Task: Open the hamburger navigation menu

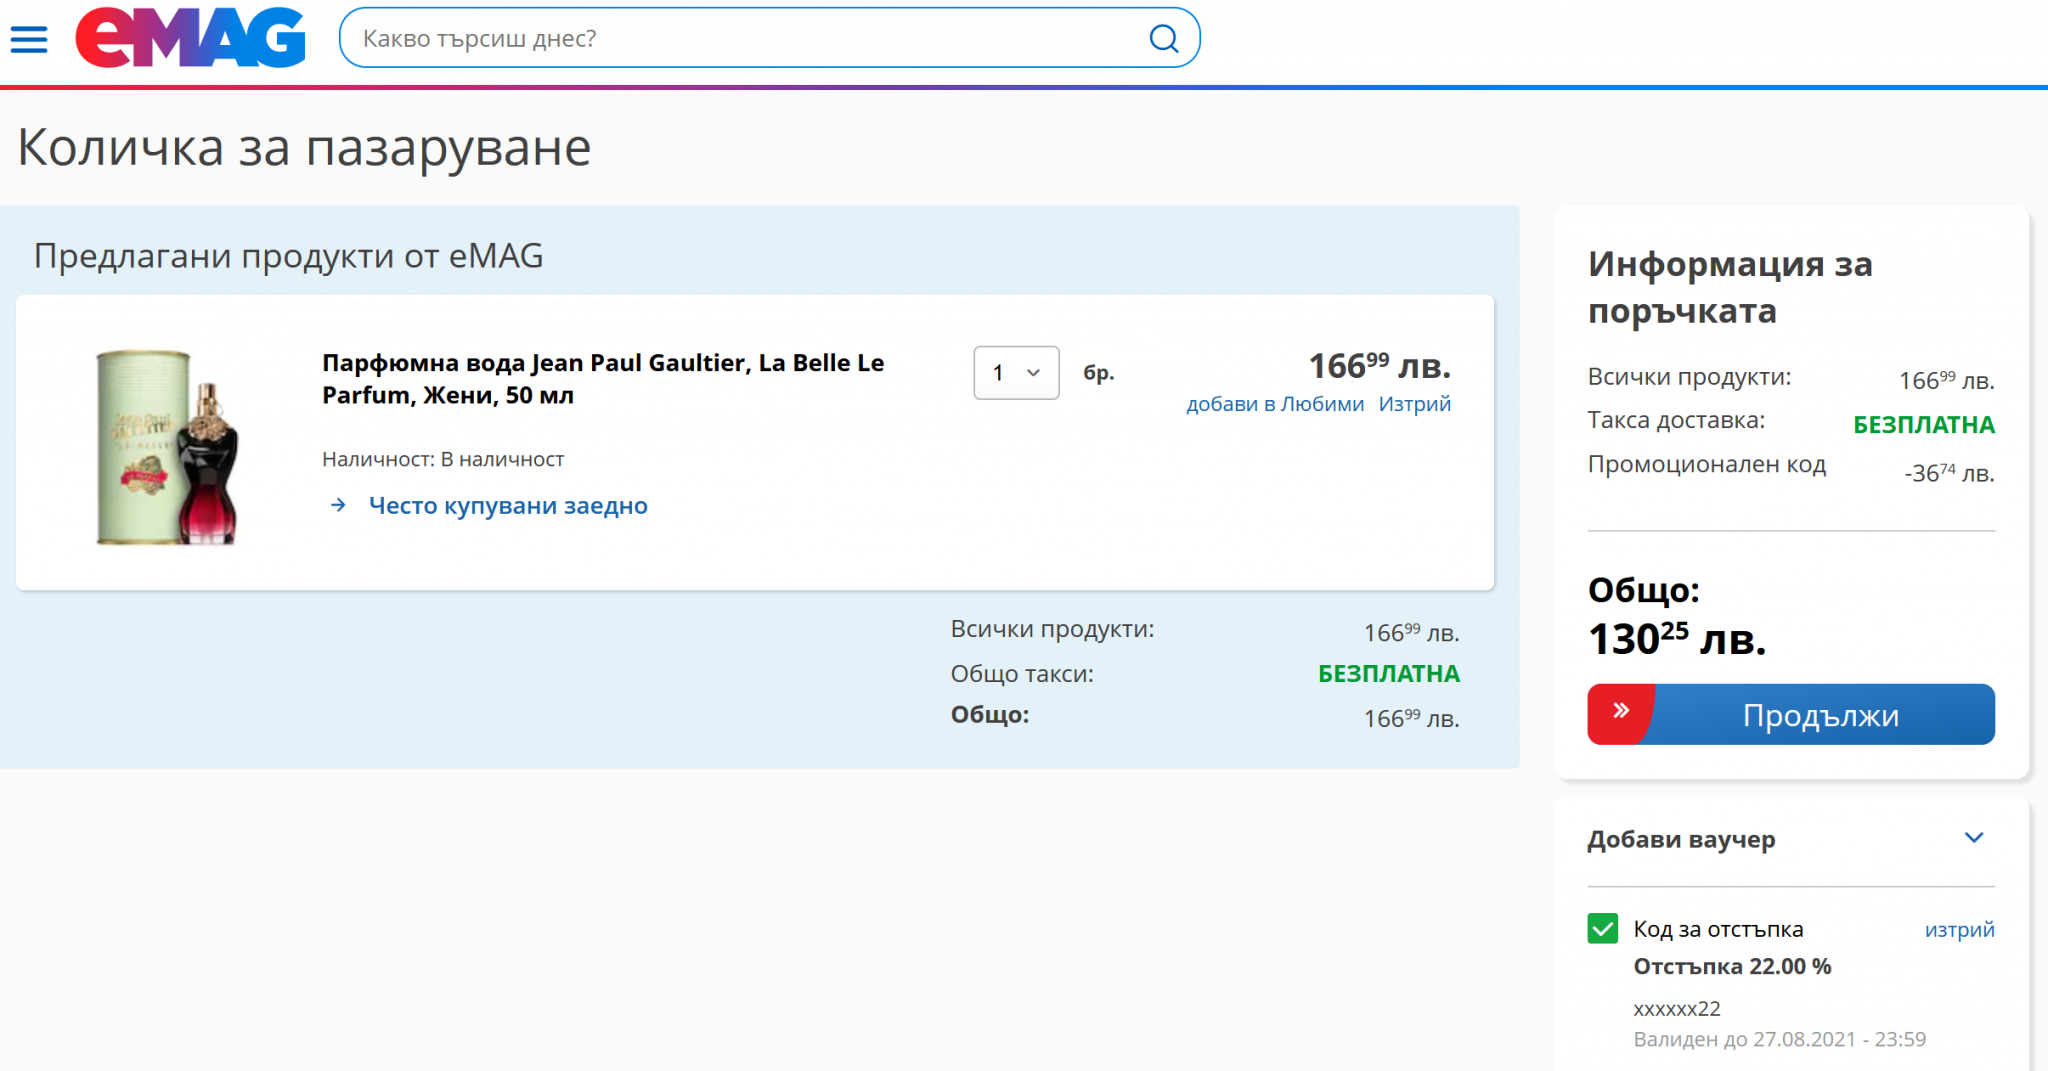Action: pos(29,39)
